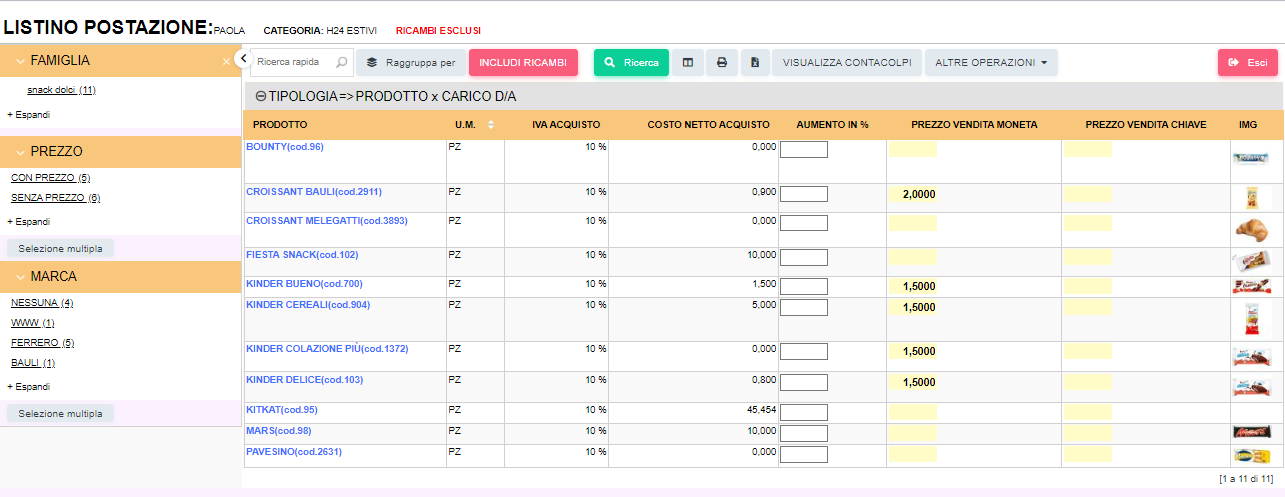Expand more FAMIGLIA options with + Espandi
This screenshot has height=497, width=1285.
pyautogui.click(x=29, y=114)
